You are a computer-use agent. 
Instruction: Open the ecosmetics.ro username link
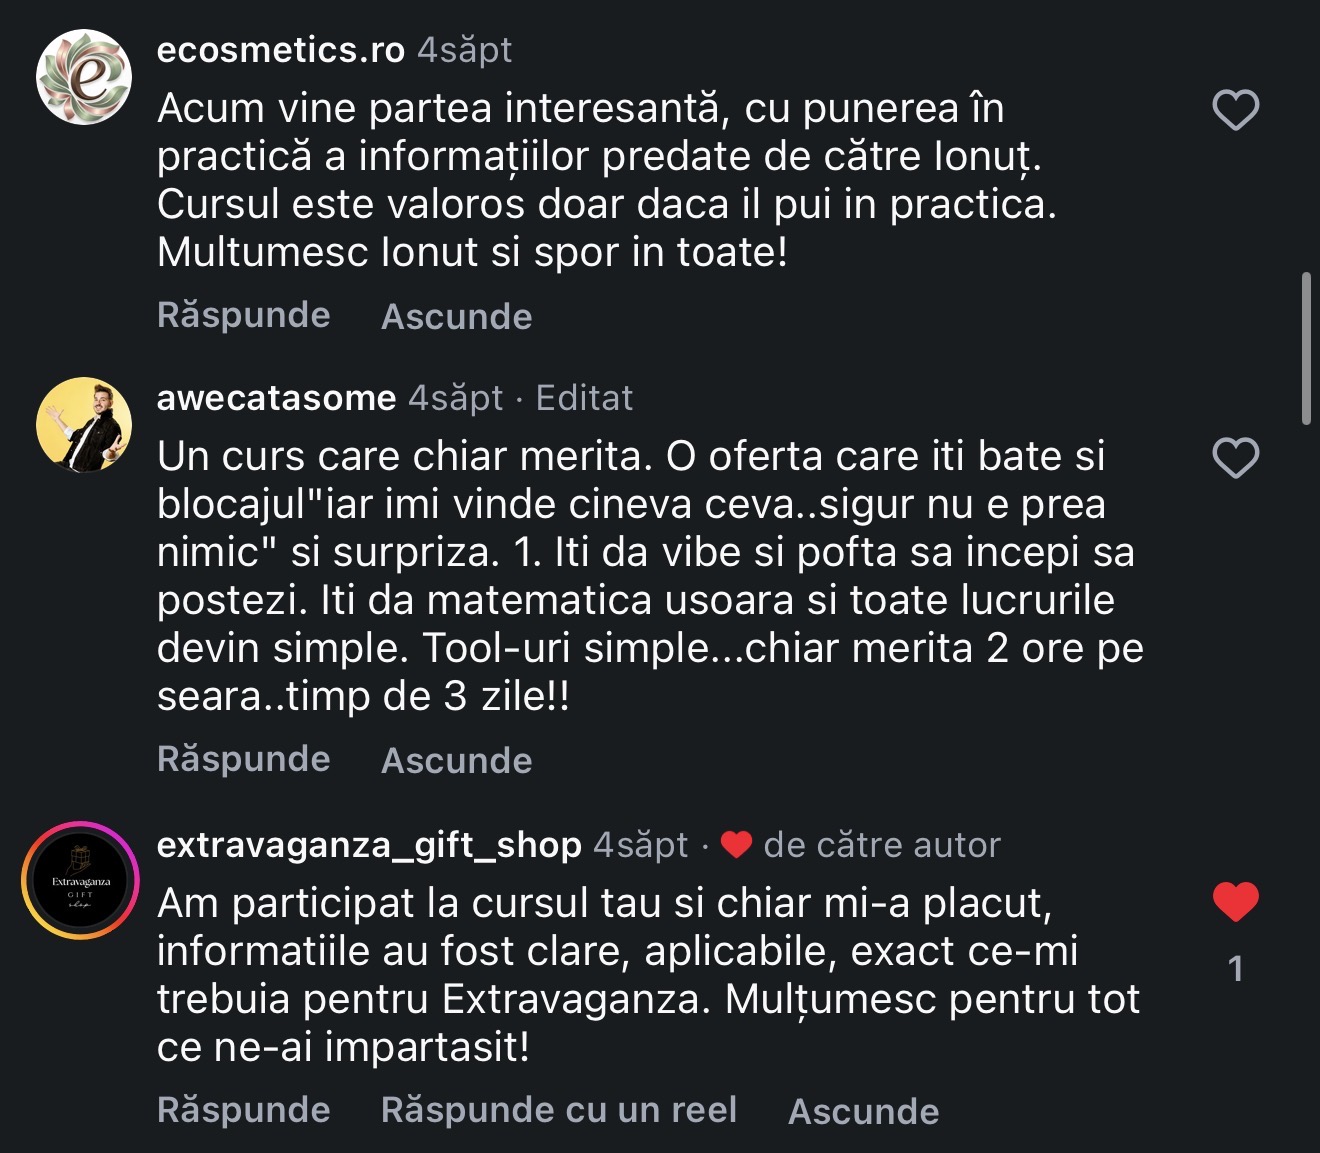click(281, 49)
